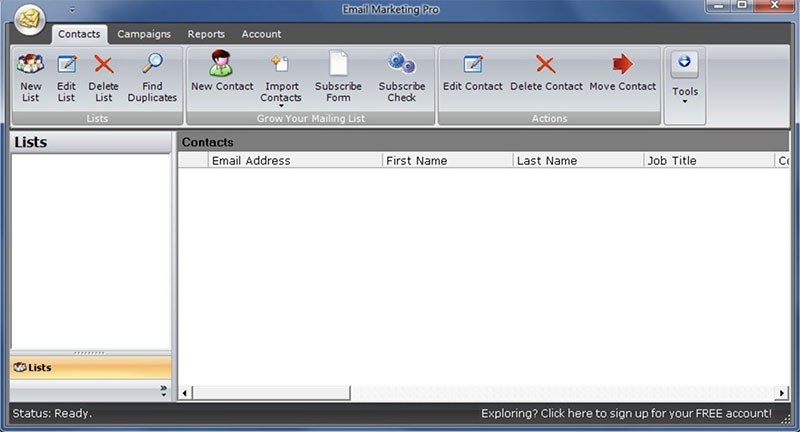Image resolution: width=800 pixels, height=432 pixels.
Task: Open the Reports tab
Action: coord(206,34)
